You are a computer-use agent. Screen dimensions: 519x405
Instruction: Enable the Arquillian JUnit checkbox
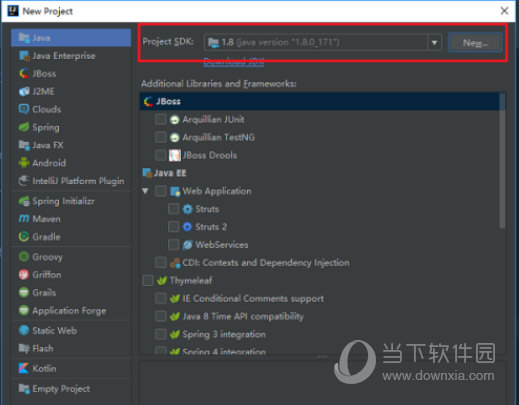tap(161, 119)
